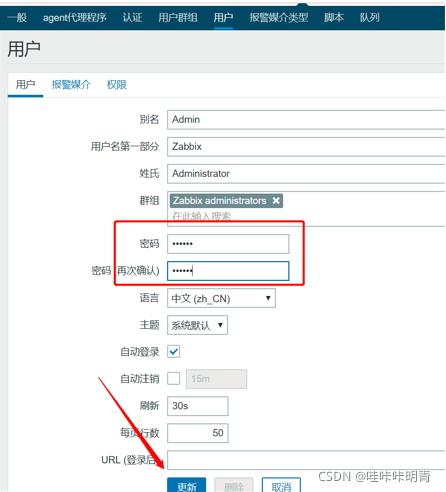Viewport: 446px width, 492px height.
Task: Open 报警媒介类型 menu item
Action: [x=279, y=17]
